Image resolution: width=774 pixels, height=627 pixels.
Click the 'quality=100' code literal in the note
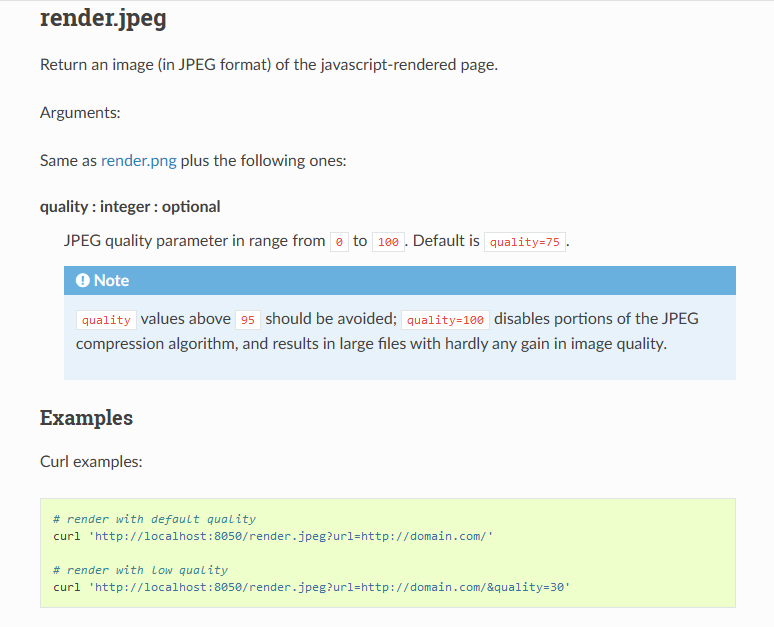445,320
